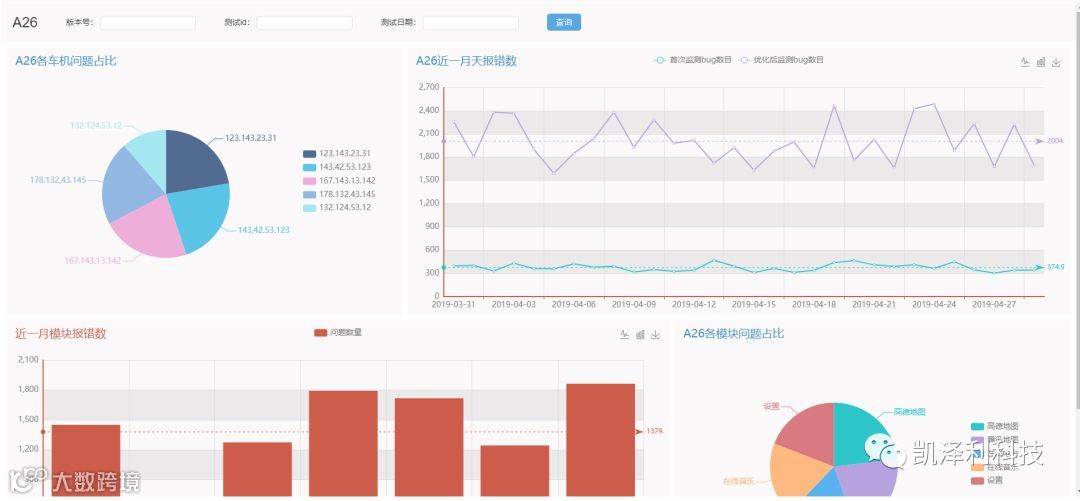Toggle the 首次监测bug数目 legend series
Image resolution: width=1080 pixels, height=501 pixels.
[693, 60]
